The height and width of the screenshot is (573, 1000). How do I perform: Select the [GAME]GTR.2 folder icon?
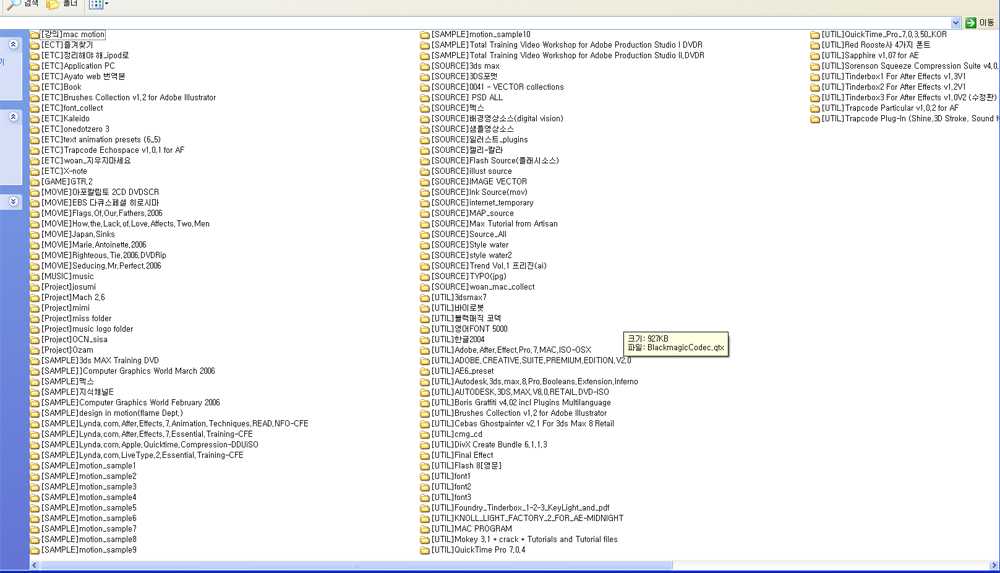35,182
